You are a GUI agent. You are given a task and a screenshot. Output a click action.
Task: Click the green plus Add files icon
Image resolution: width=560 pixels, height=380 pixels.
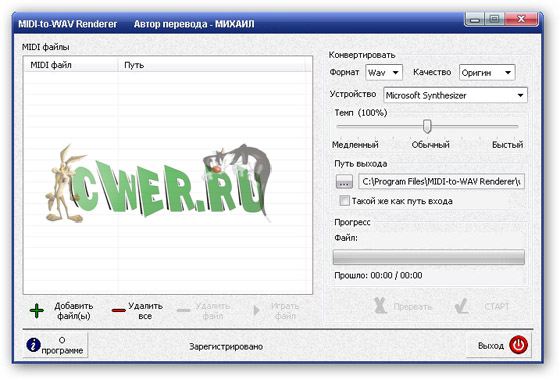coord(36,310)
